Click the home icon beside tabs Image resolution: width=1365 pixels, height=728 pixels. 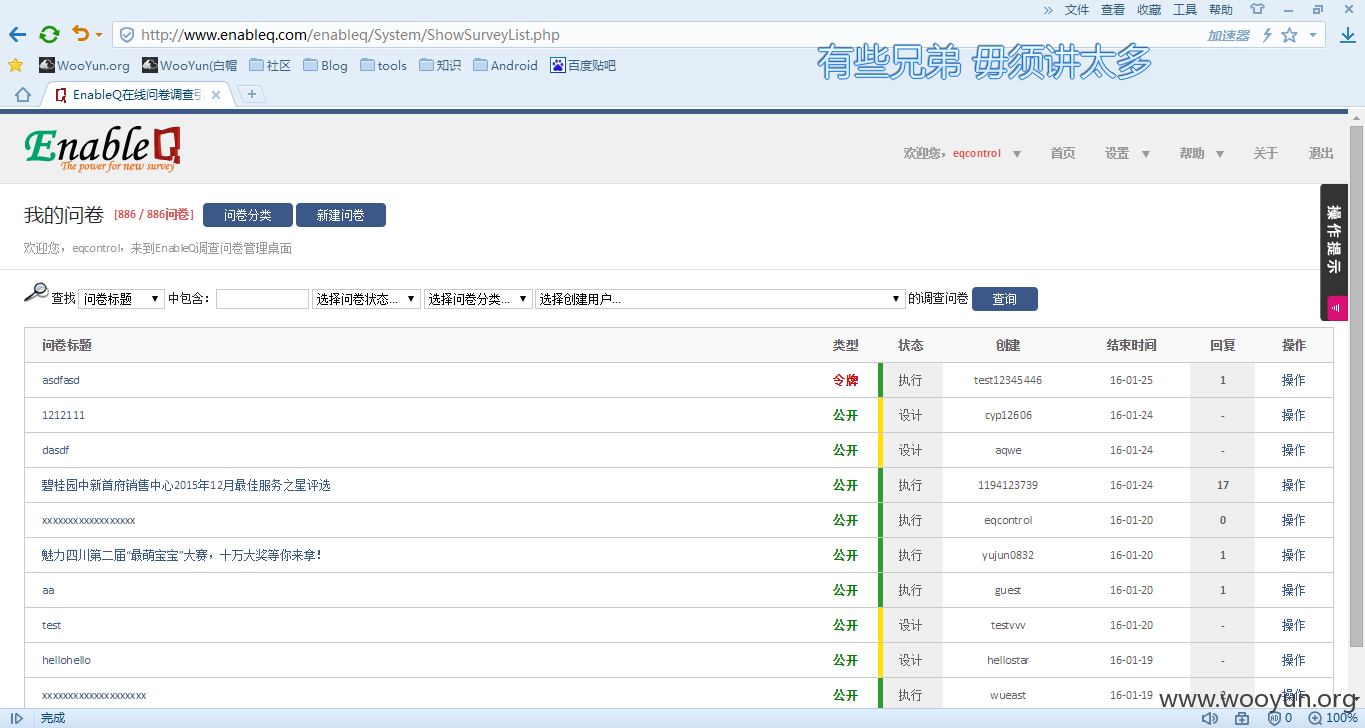click(22, 95)
